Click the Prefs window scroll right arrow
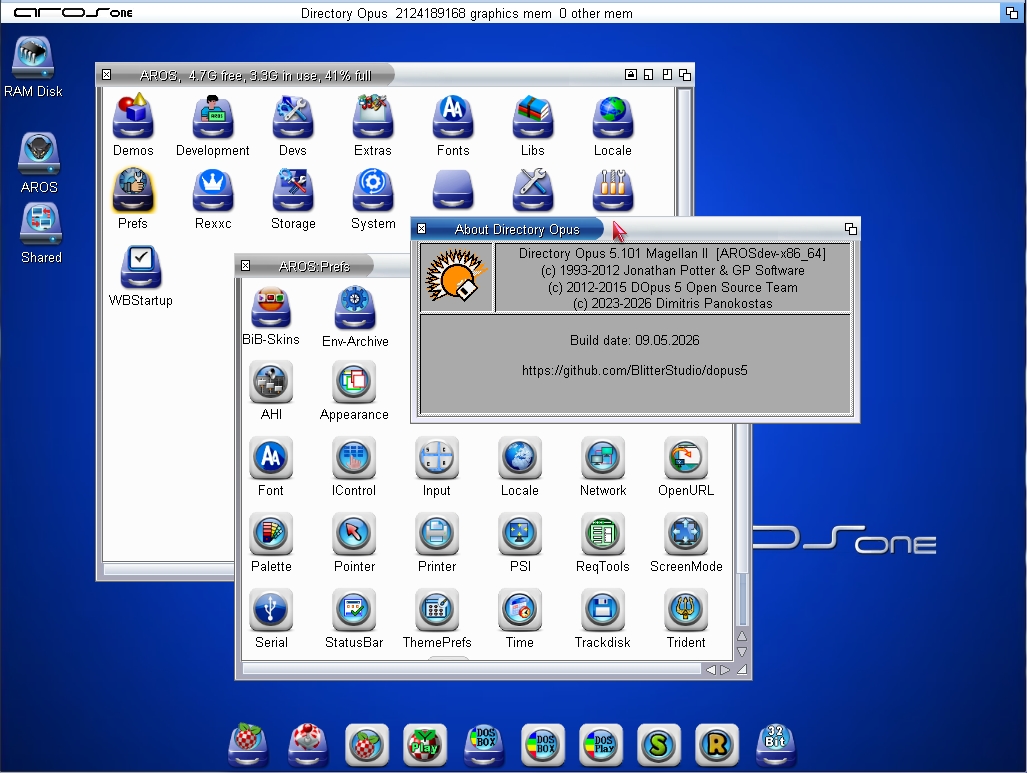1027x773 pixels. click(x=725, y=669)
